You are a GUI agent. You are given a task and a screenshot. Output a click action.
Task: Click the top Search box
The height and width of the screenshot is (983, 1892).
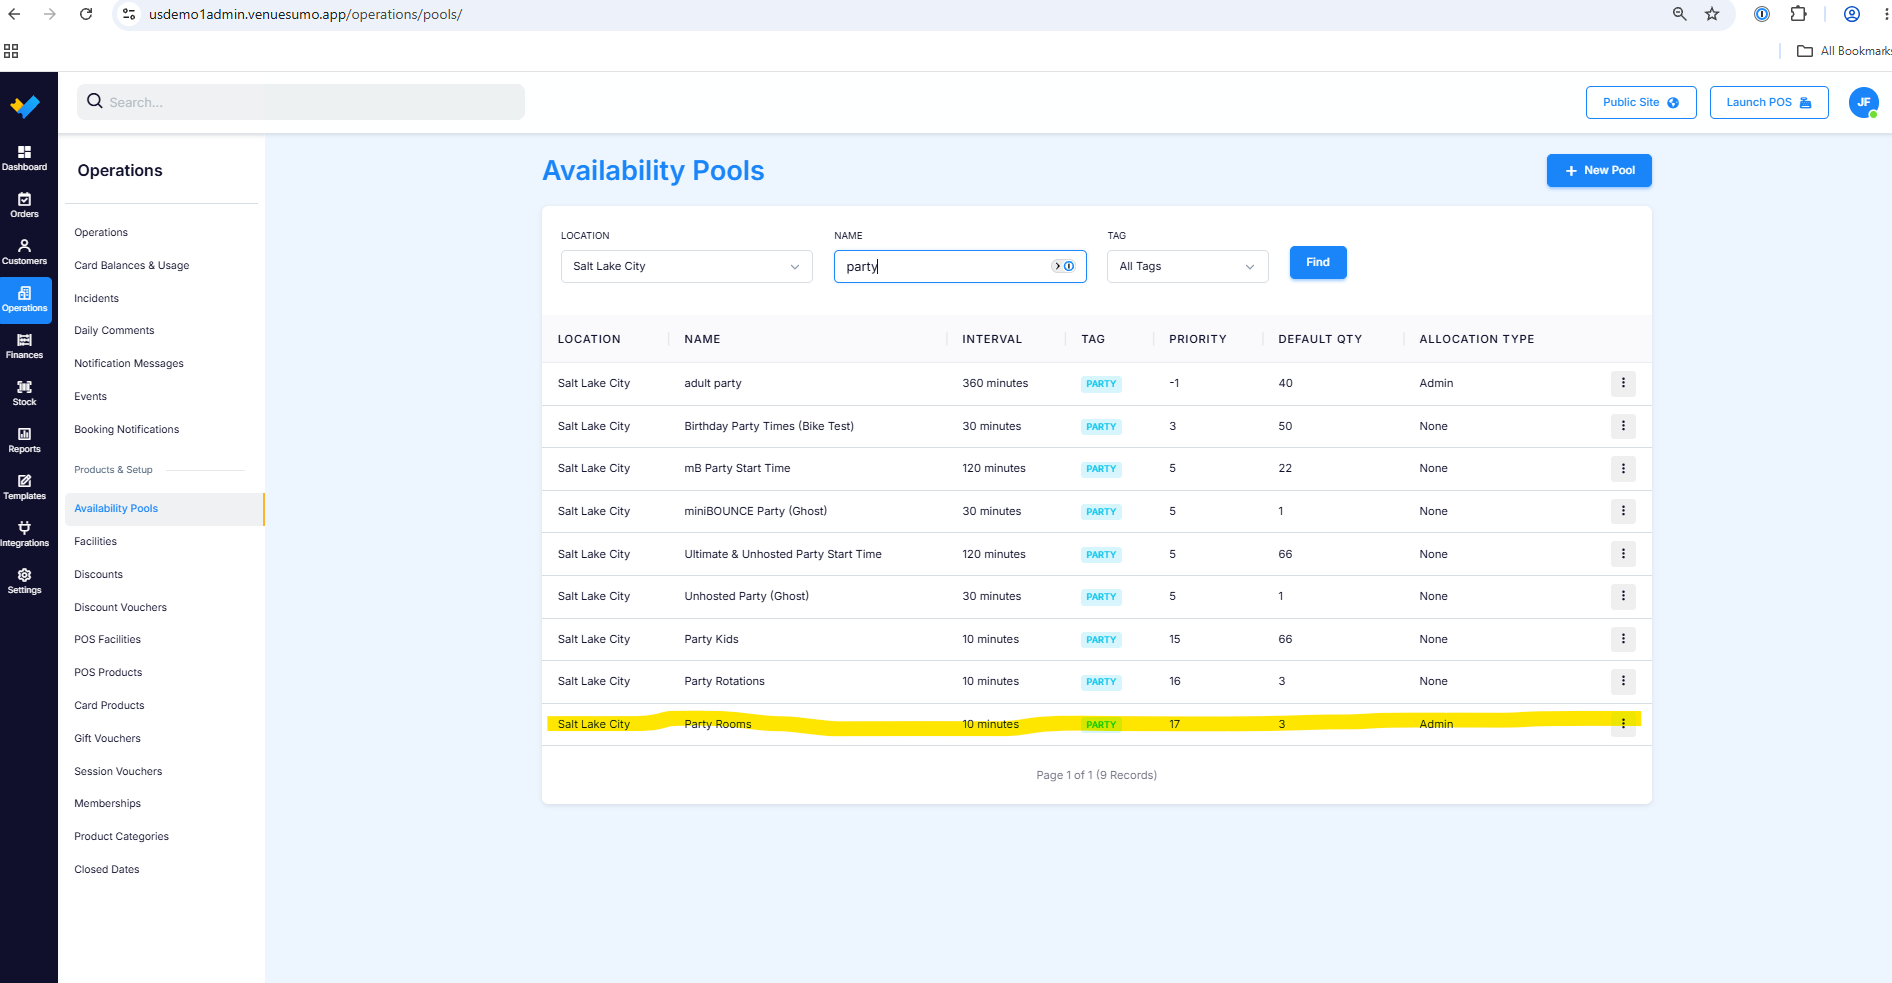[x=301, y=102]
